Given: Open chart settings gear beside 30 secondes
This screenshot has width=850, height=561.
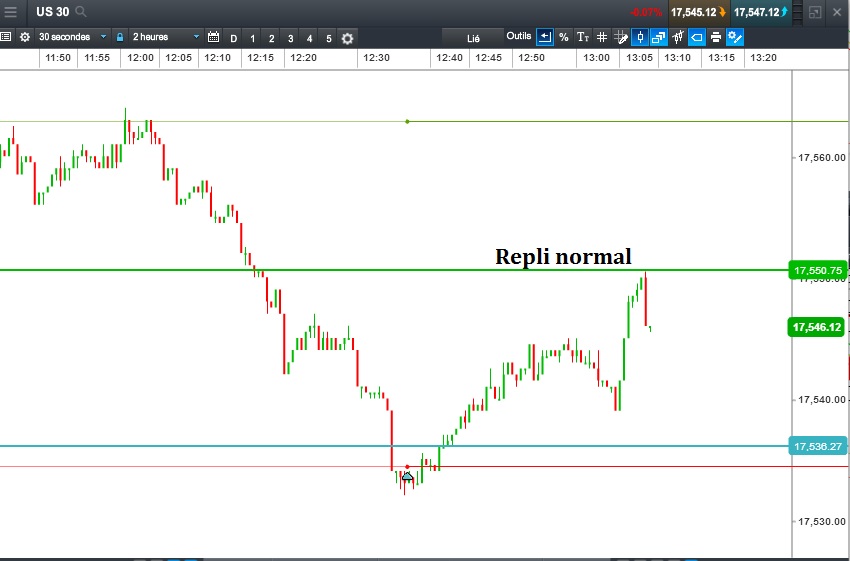Looking at the screenshot, I should [x=25, y=37].
